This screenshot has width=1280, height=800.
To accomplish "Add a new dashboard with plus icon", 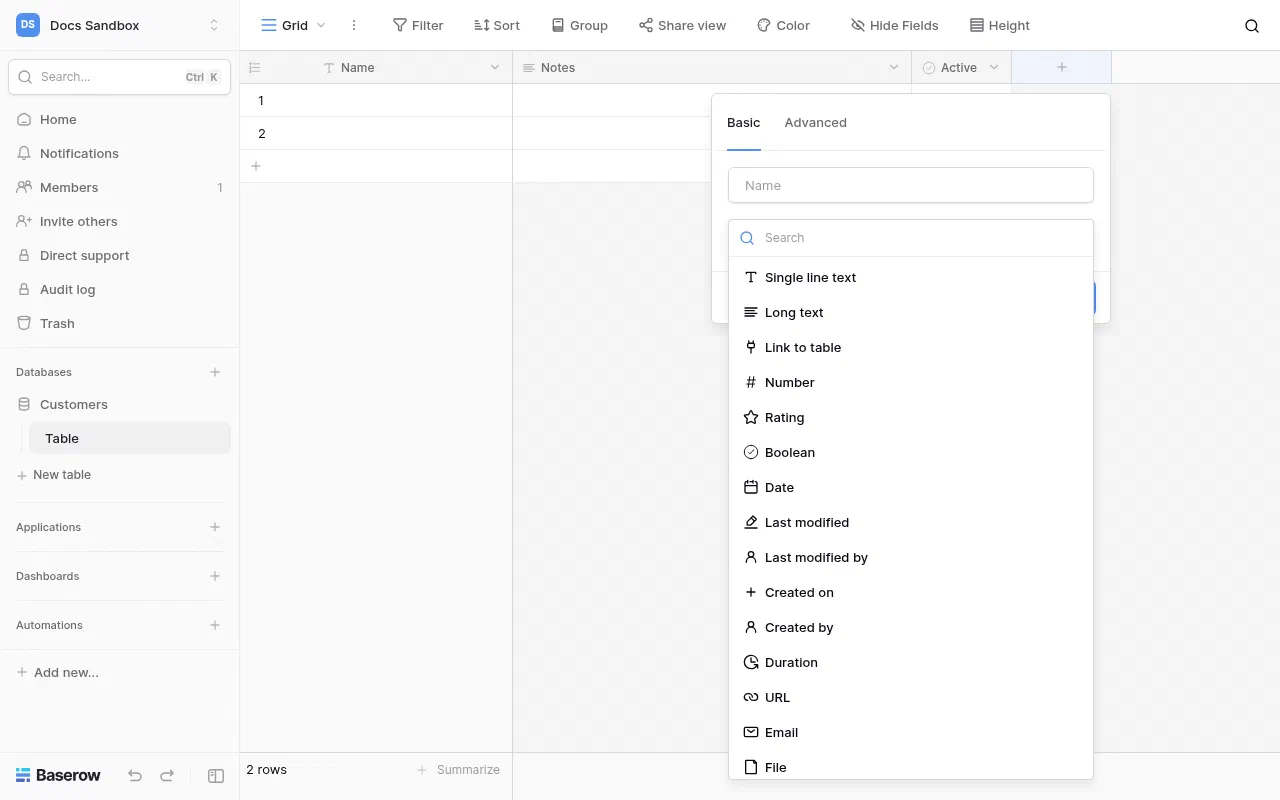I will (x=215, y=576).
